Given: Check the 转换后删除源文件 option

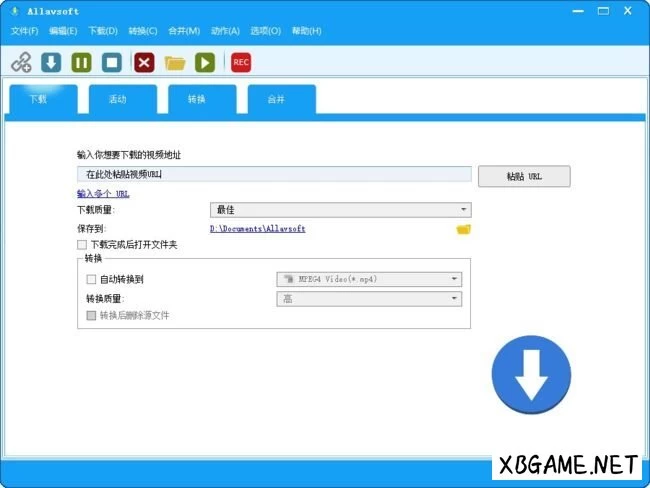Looking at the screenshot, I should click(x=92, y=315).
